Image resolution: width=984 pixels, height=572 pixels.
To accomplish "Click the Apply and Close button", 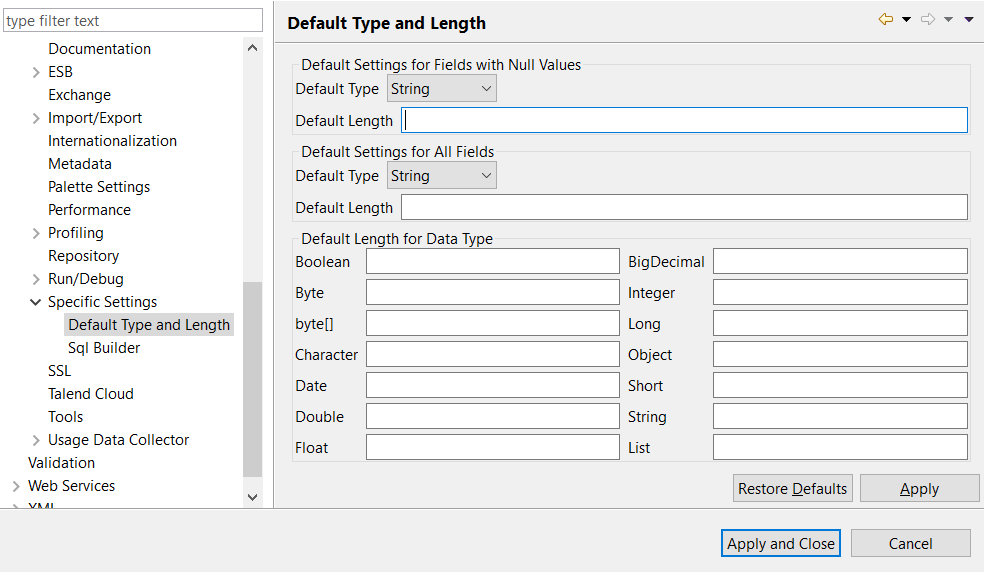I will click(780, 544).
